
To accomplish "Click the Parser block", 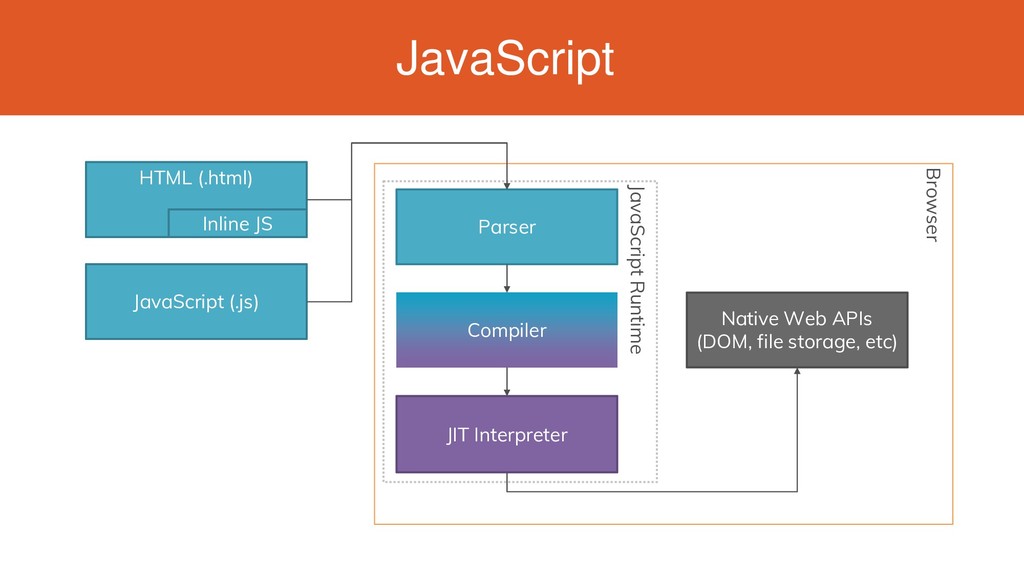I will click(x=507, y=227).
